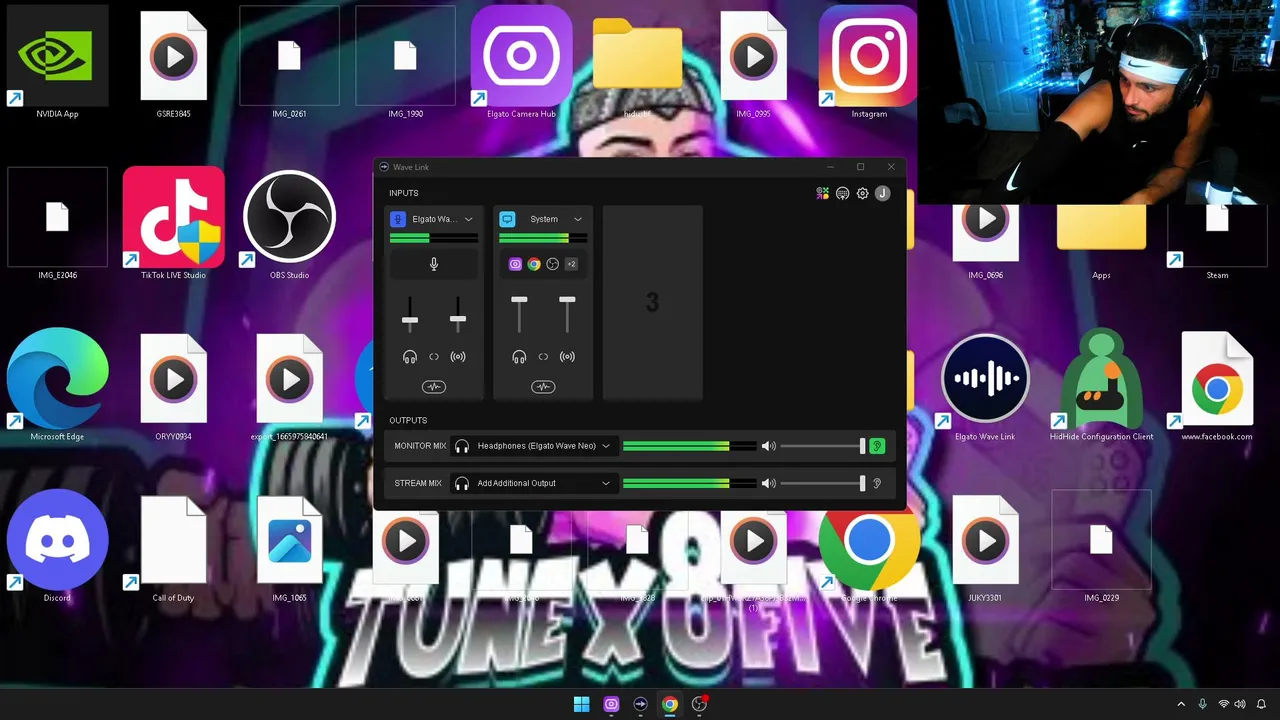
Task: Switch to Wave Link on the taskbar
Action: (640, 704)
